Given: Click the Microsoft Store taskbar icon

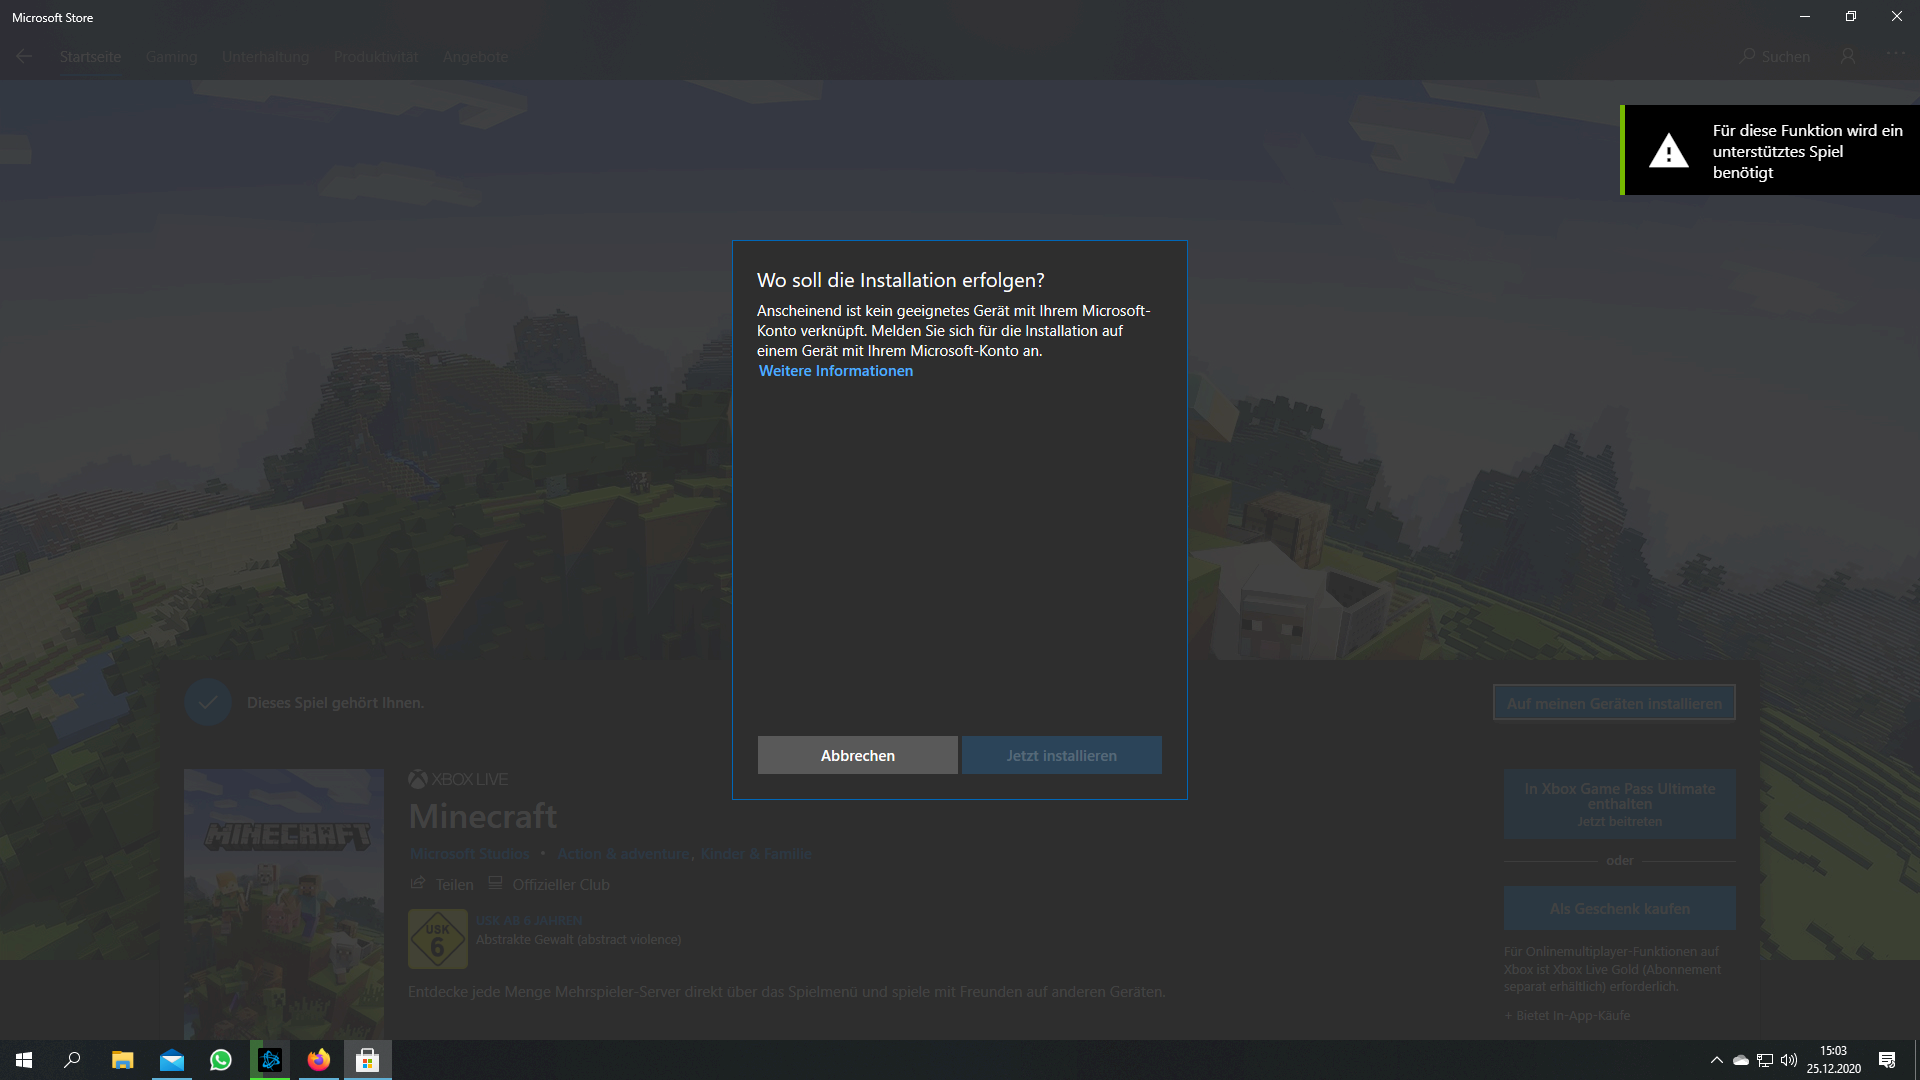Looking at the screenshot, I should (368, 1060).
